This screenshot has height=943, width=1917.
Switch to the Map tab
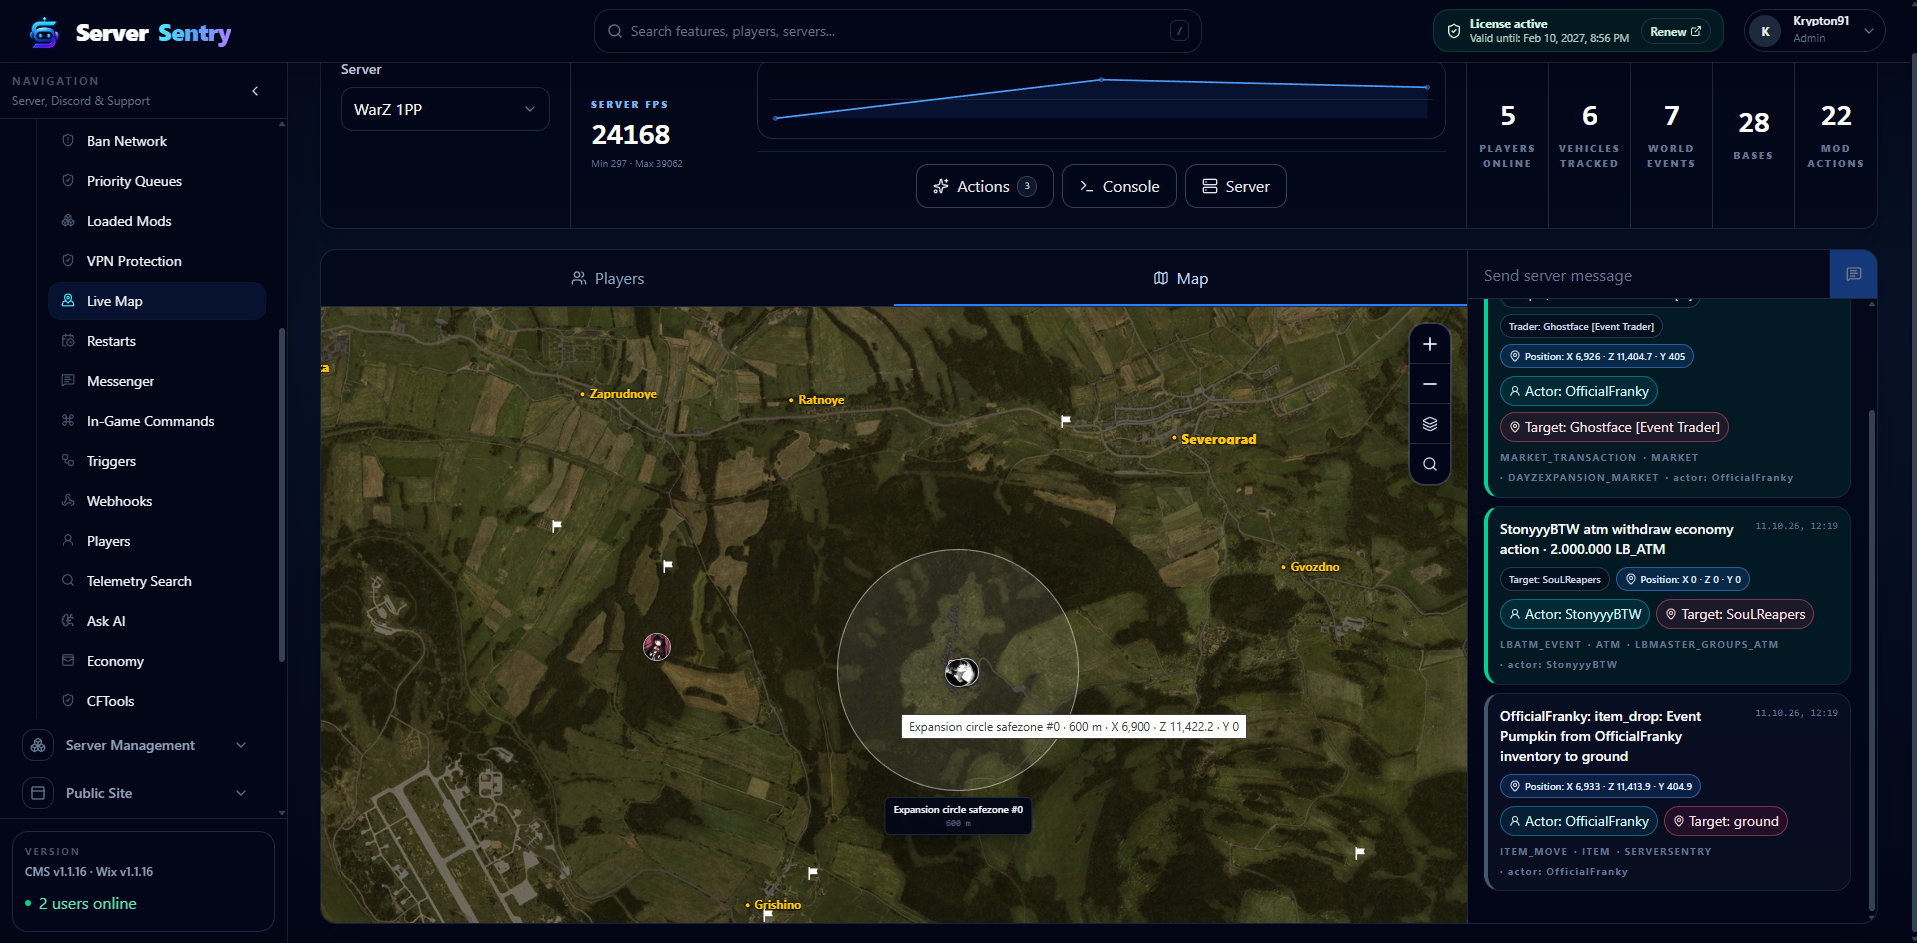(x=1180, y=278)
